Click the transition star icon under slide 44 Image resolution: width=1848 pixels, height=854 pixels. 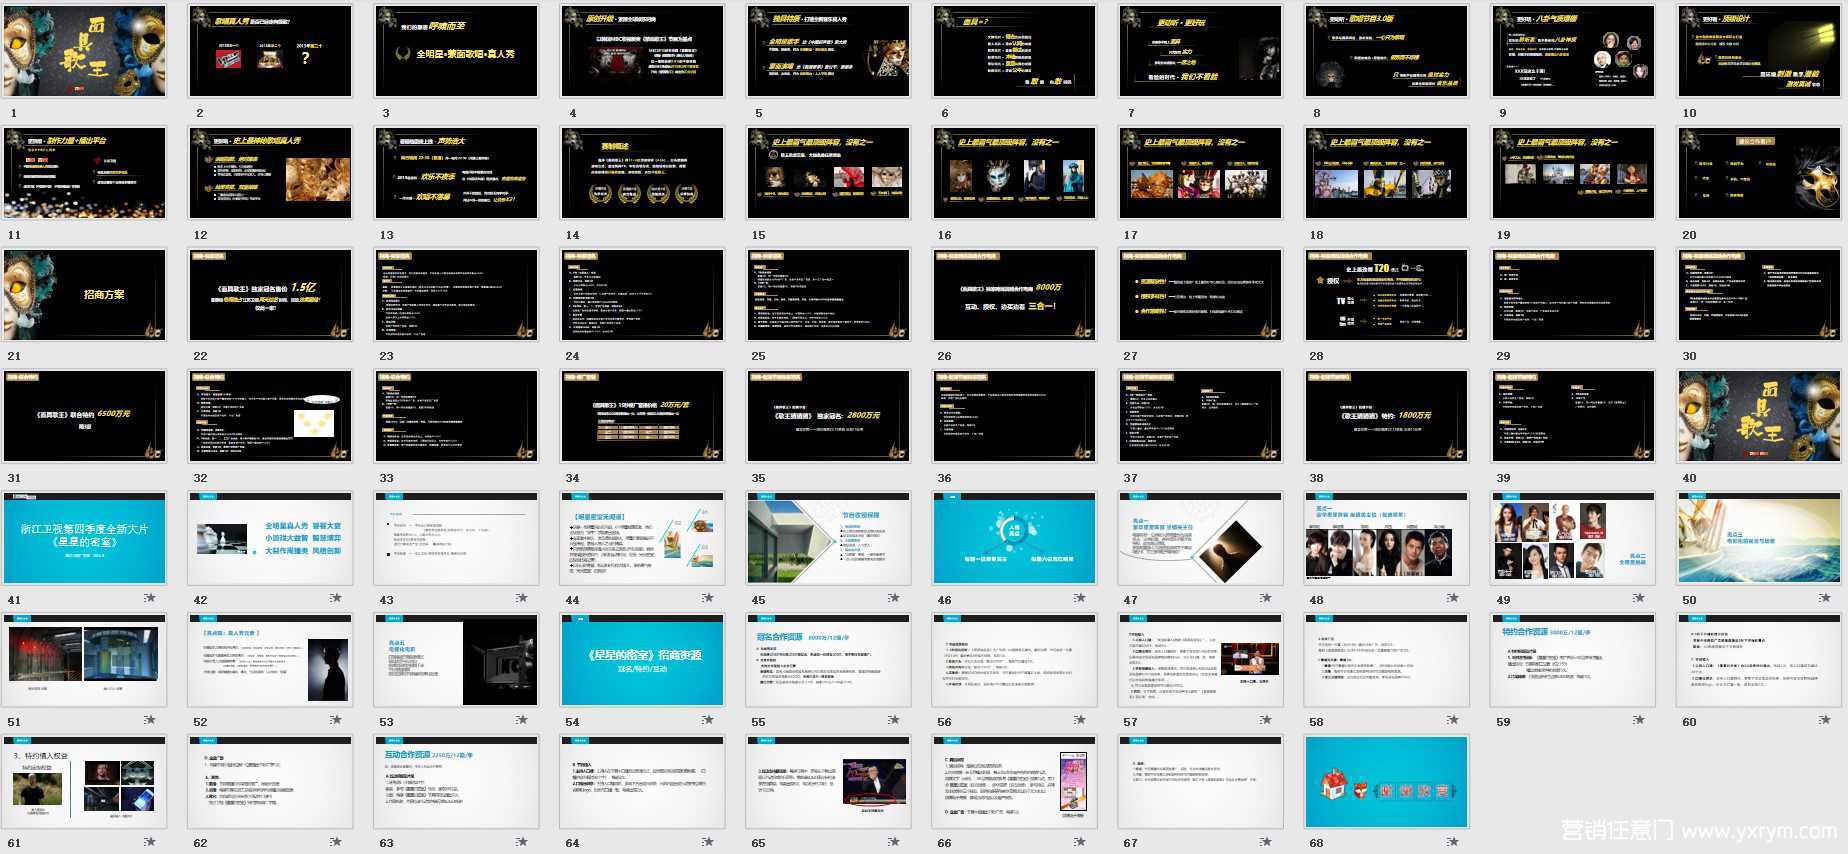(x=708, y=598)
